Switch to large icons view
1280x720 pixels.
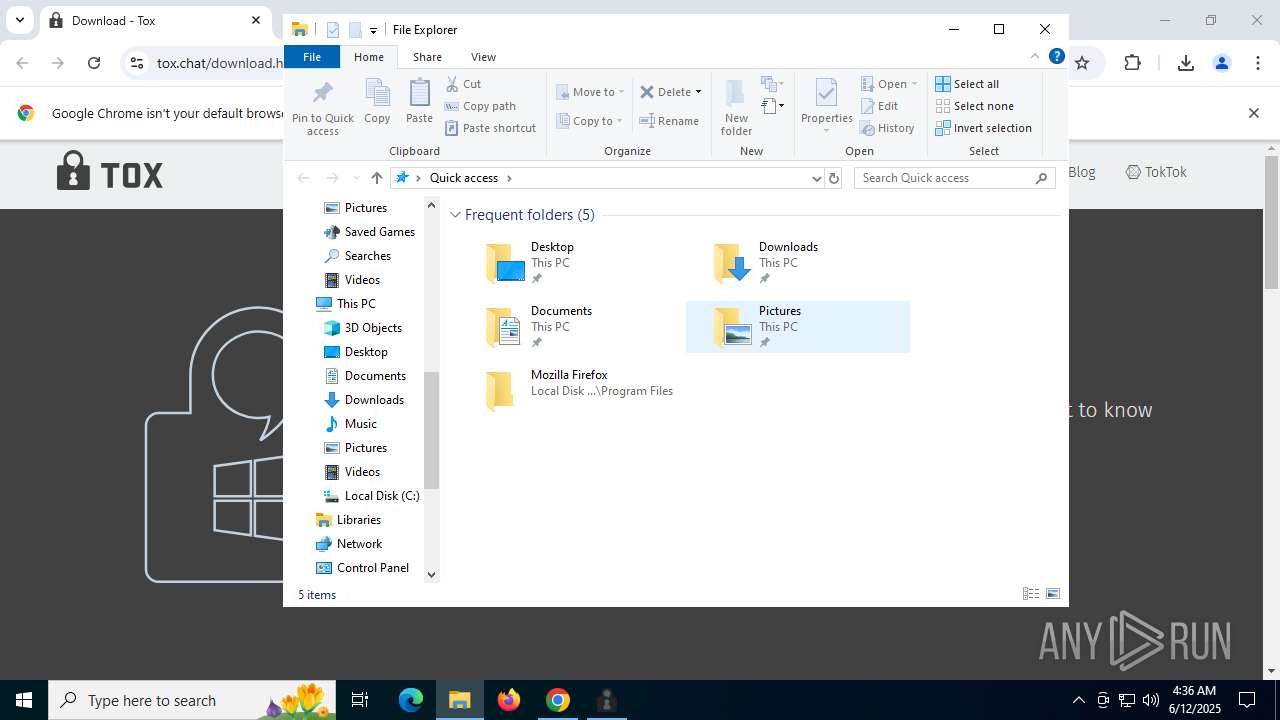coord(1053,594)
